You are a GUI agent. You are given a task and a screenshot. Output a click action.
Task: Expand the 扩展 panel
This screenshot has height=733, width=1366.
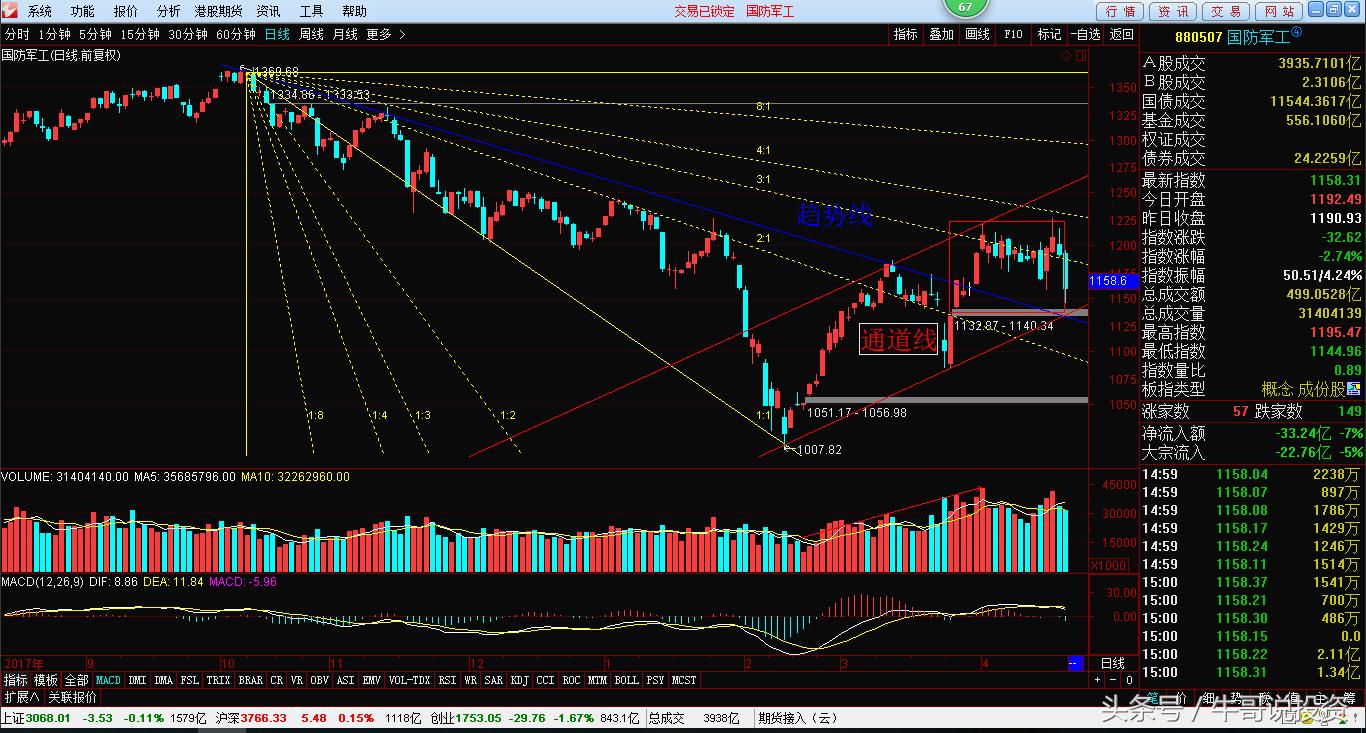22,697
